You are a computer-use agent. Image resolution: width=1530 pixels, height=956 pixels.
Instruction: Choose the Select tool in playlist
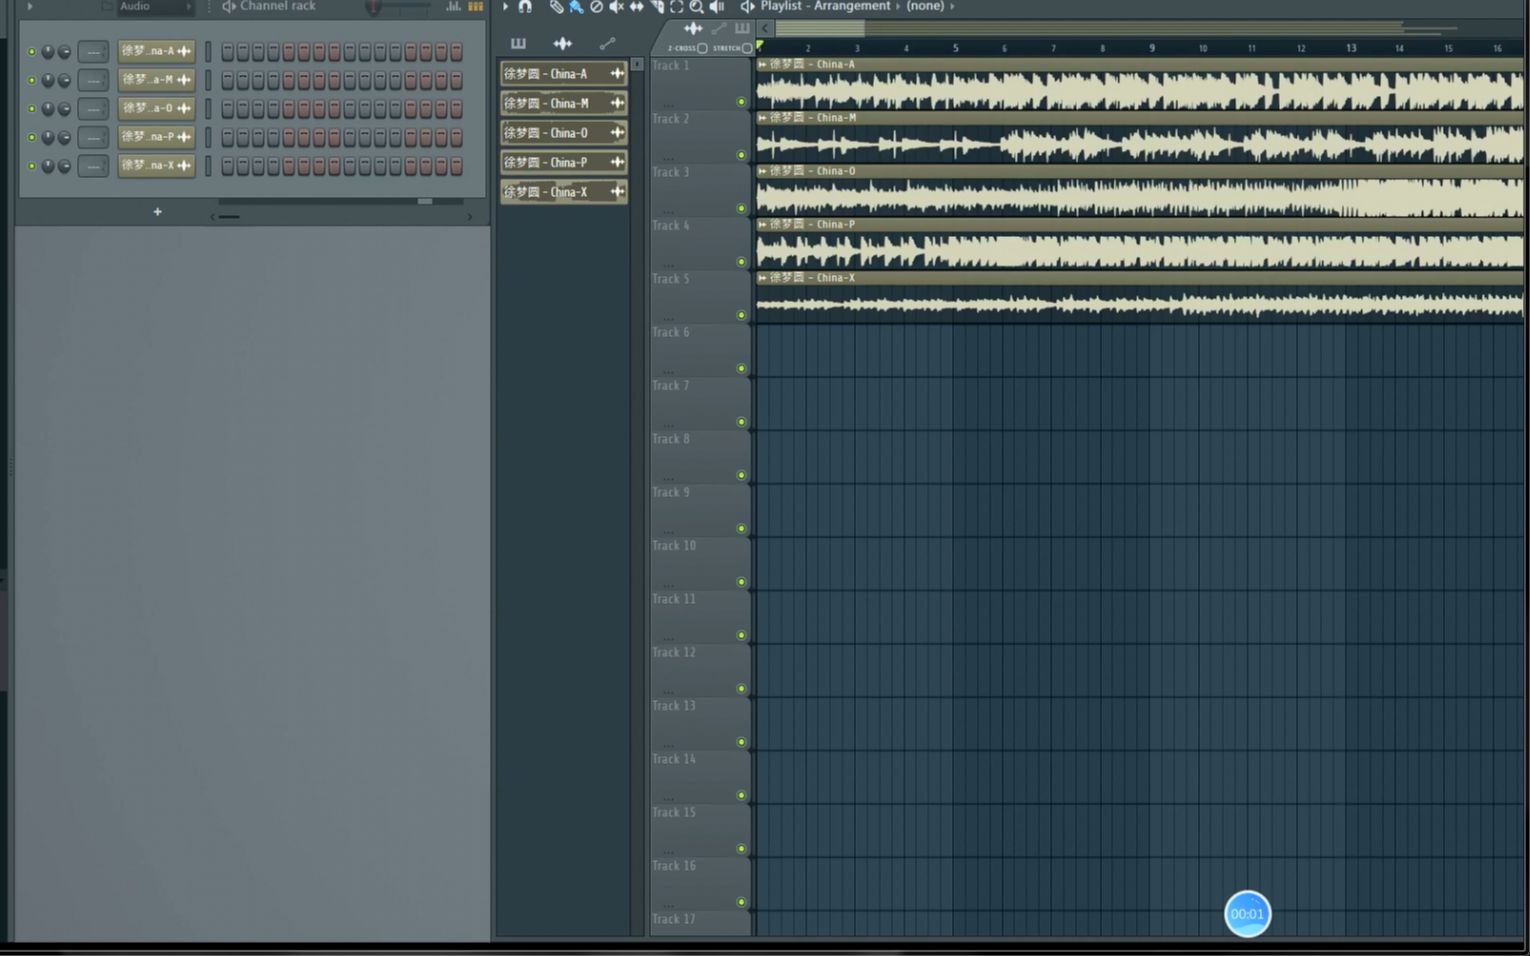coord(676,6)
